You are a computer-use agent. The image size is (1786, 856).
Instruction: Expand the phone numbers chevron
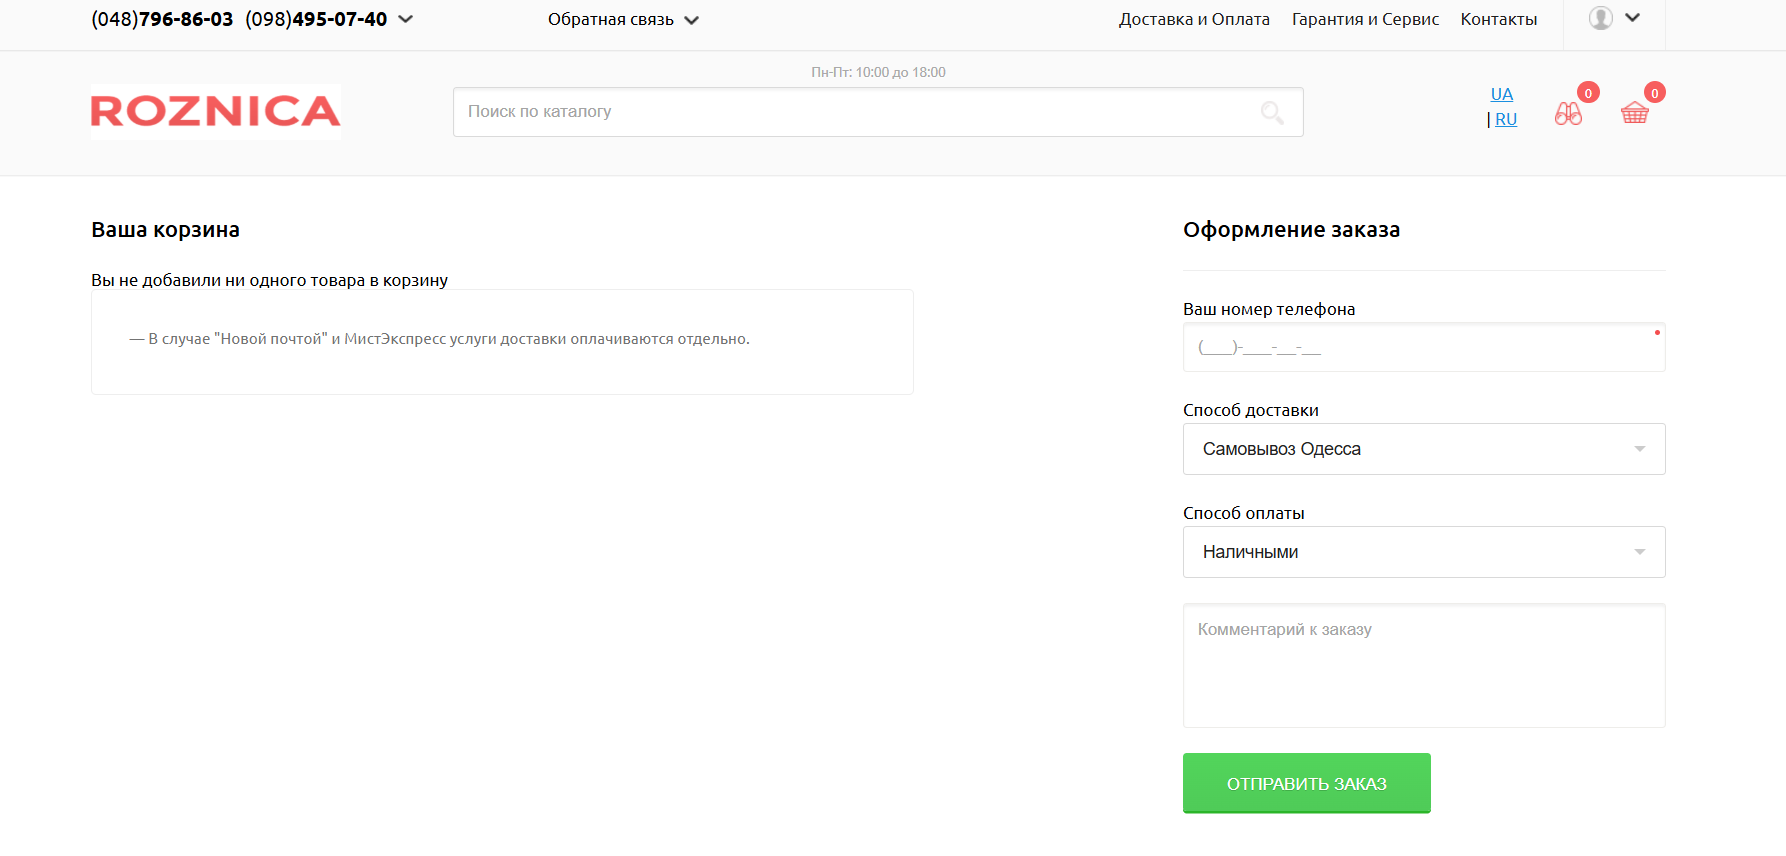click(x=406, y=19)
